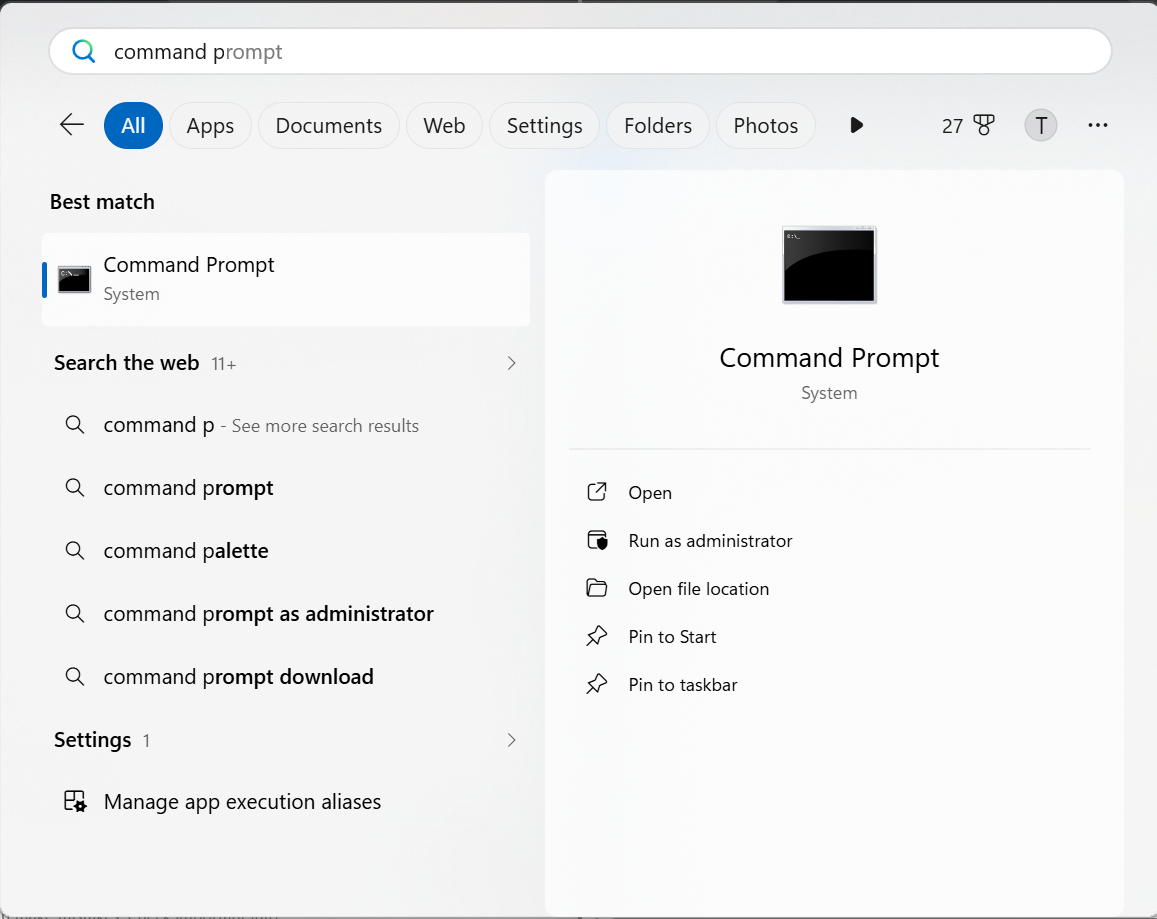Click the Manage app execution aliases icon
This screenshot has width=1157, height=919.
(x=75, y=802)
